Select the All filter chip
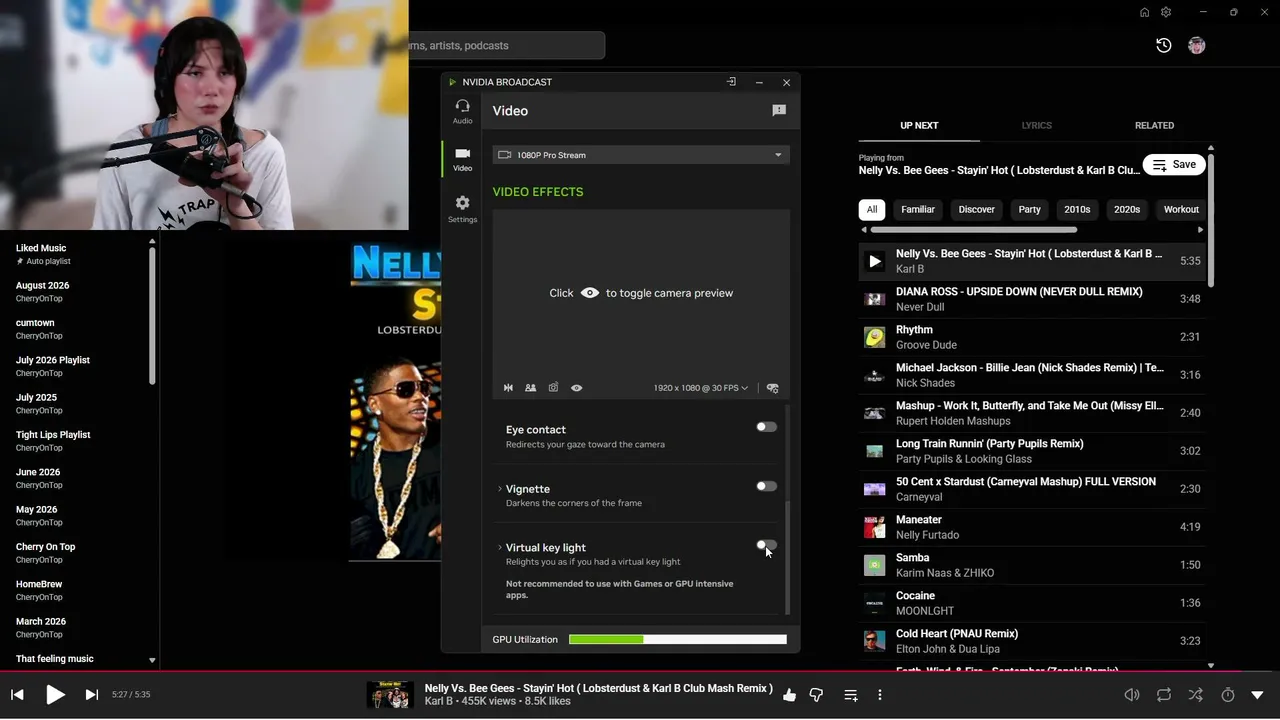 click(872, 210)
